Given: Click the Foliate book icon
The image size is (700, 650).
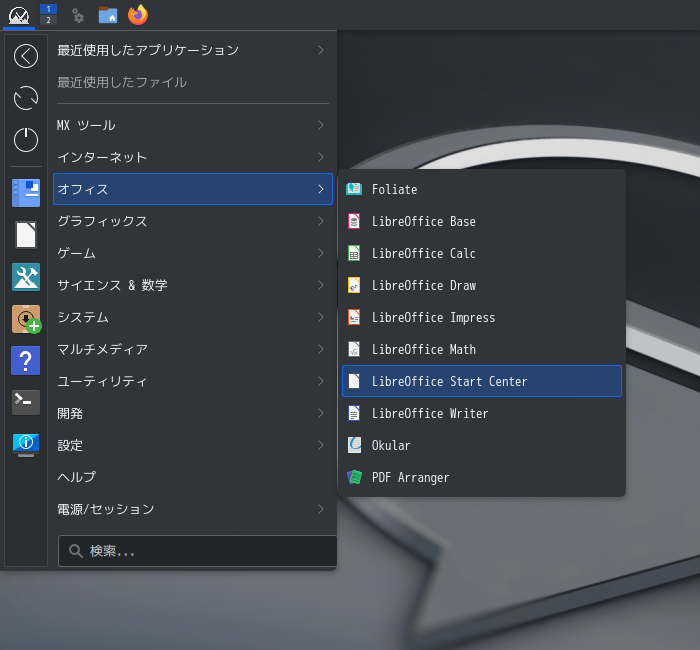Looking at the screenshot, I should [354, 189].
